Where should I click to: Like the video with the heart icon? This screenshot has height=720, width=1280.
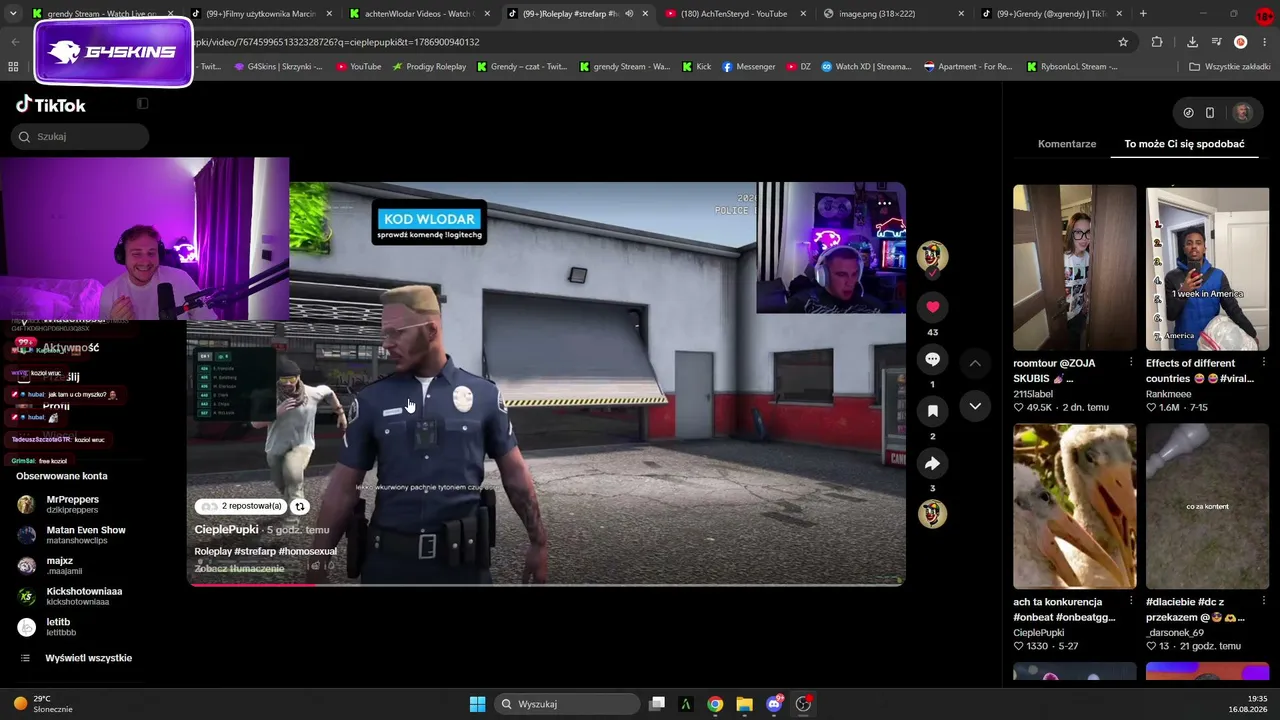(933, 307)
